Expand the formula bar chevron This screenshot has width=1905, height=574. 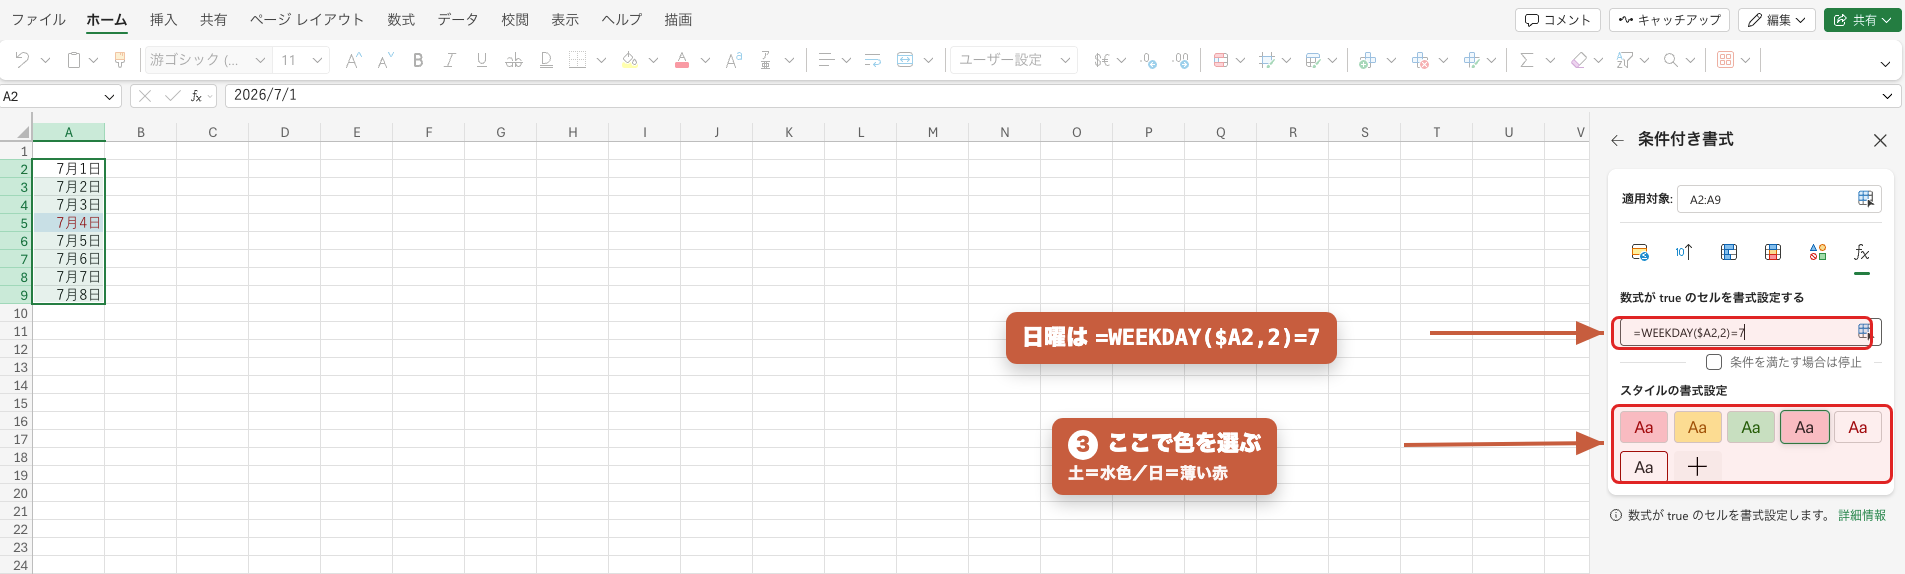click(x=1887, y=96)
